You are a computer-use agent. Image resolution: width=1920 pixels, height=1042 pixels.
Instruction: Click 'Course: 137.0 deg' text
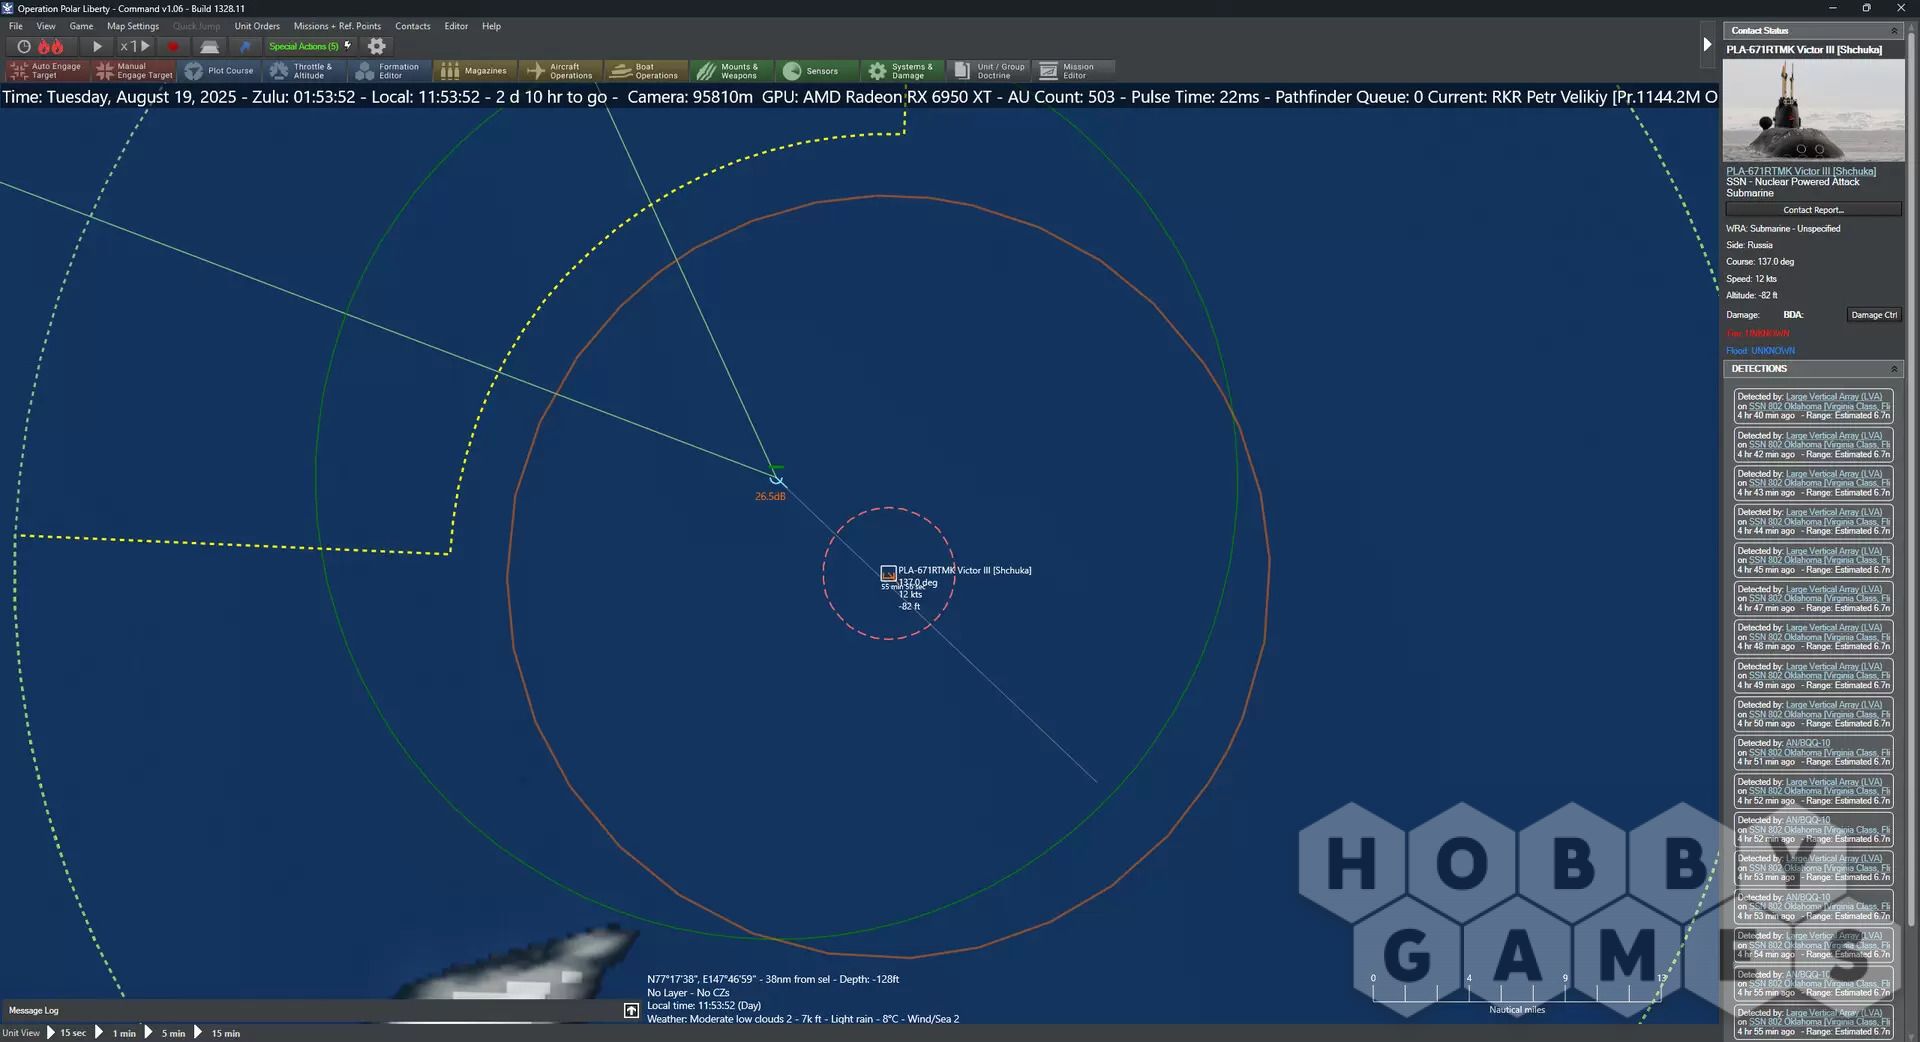(x=1760, y=262)
